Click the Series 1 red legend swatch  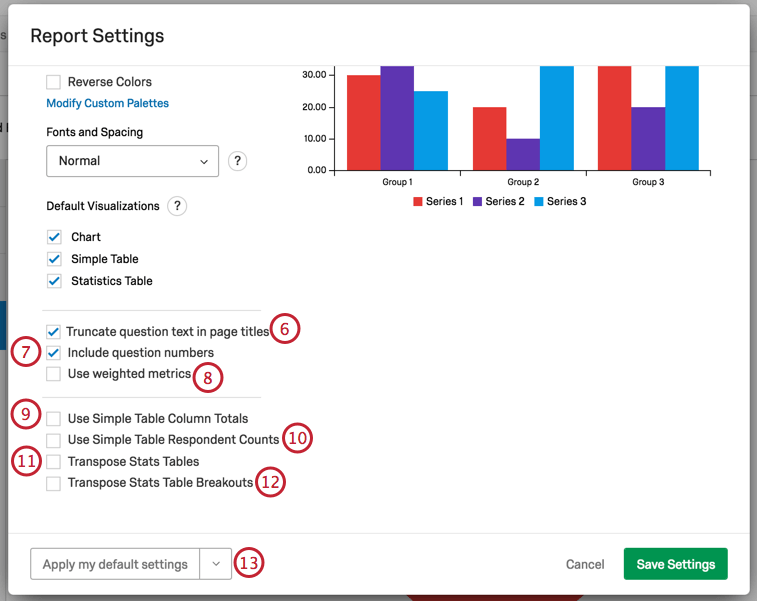pos(418,202)
